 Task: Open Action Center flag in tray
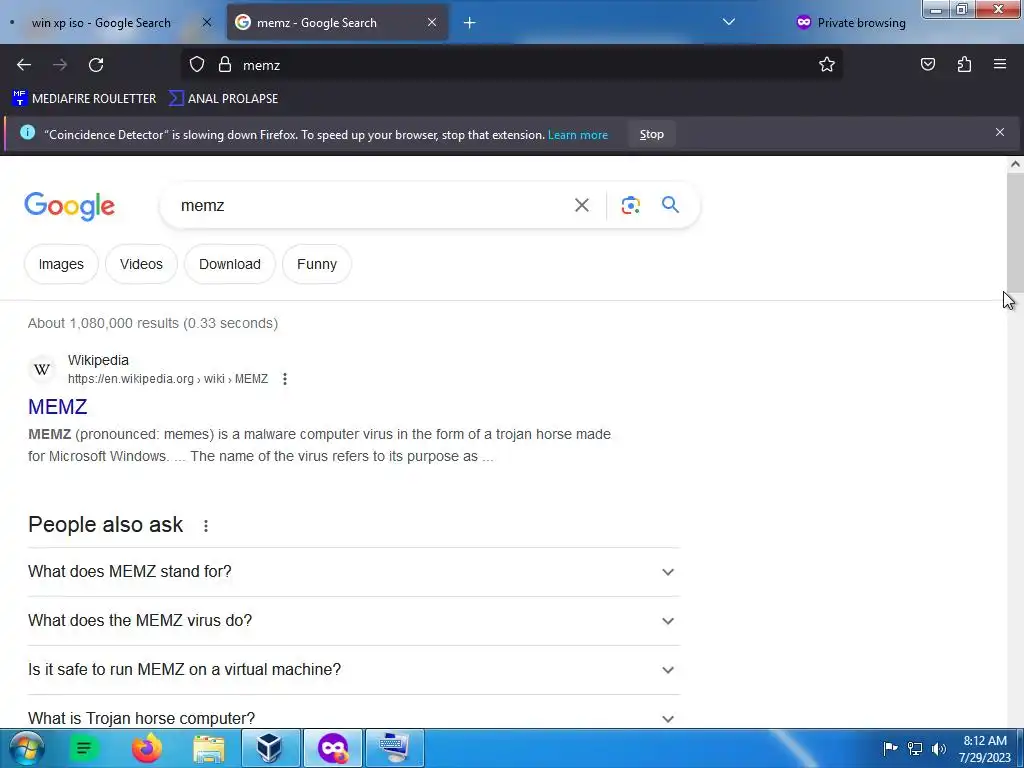coord(890,748)
